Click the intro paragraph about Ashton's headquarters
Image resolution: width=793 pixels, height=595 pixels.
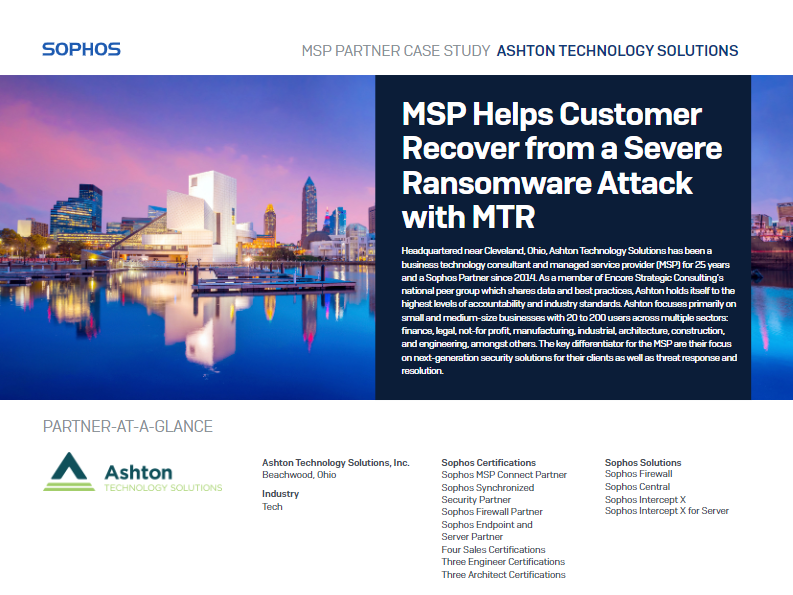tap(568, 308)
